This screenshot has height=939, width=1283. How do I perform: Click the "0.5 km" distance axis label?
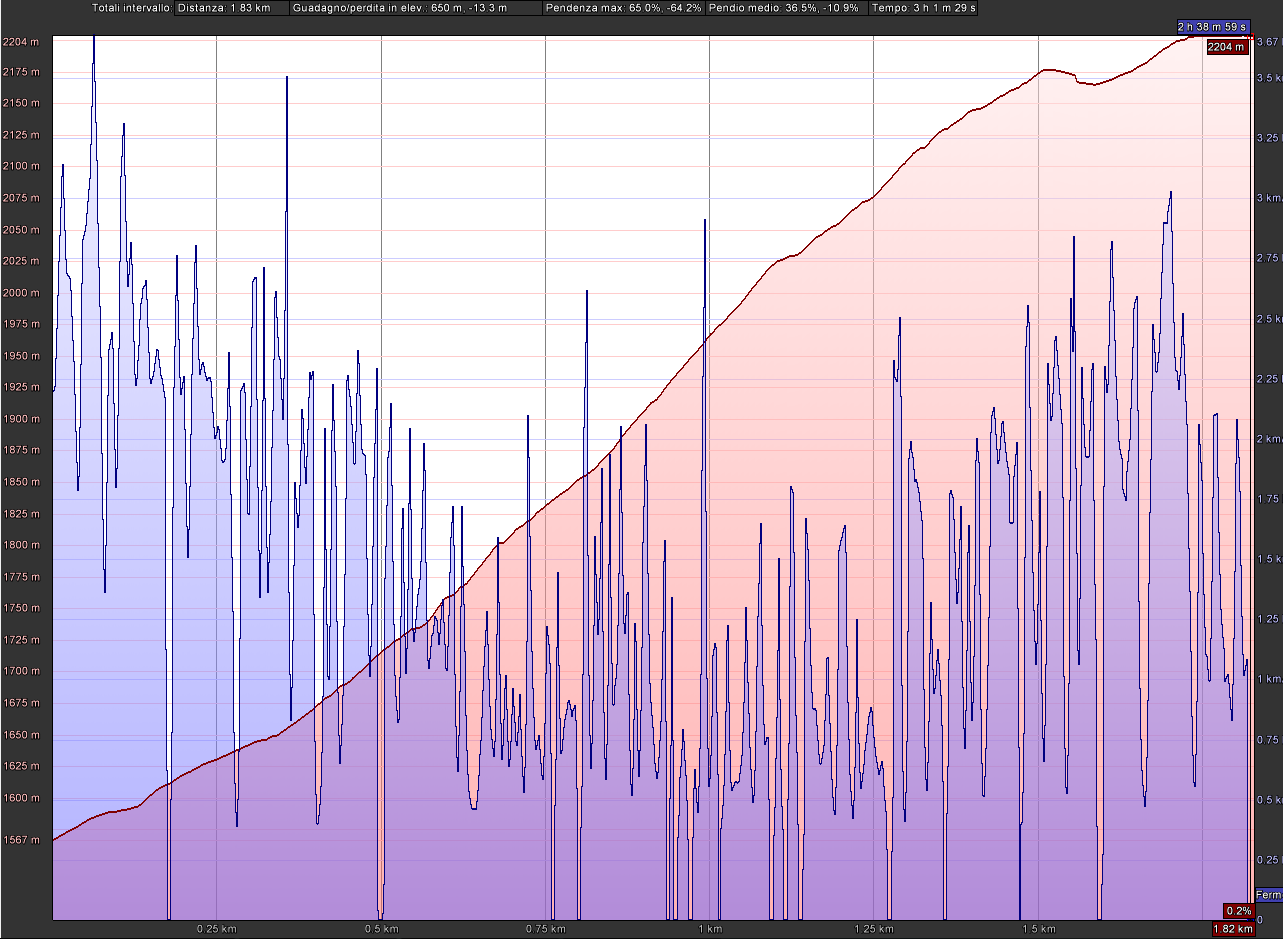(381, 929)
